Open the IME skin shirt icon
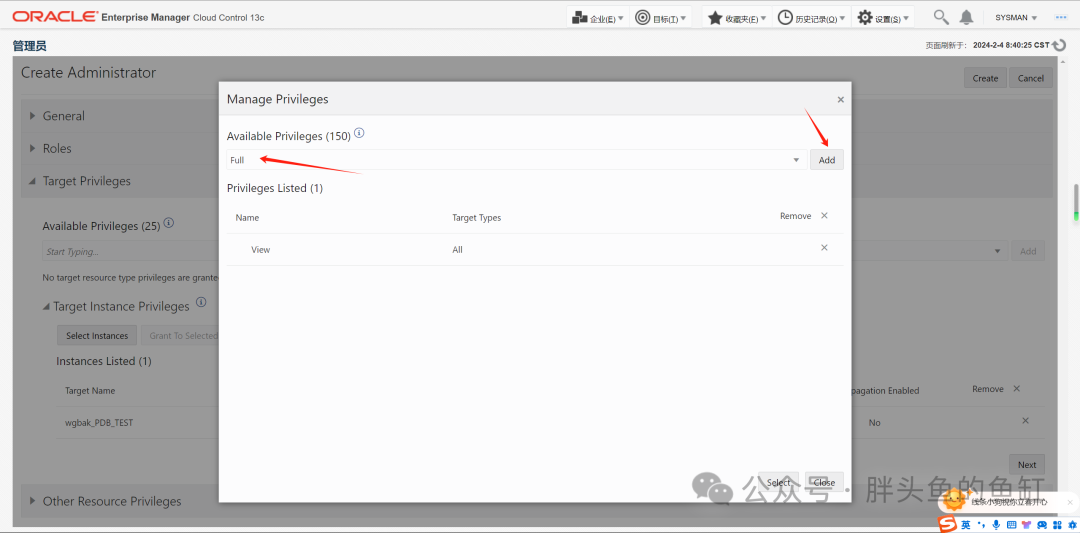 point(1026,525)
